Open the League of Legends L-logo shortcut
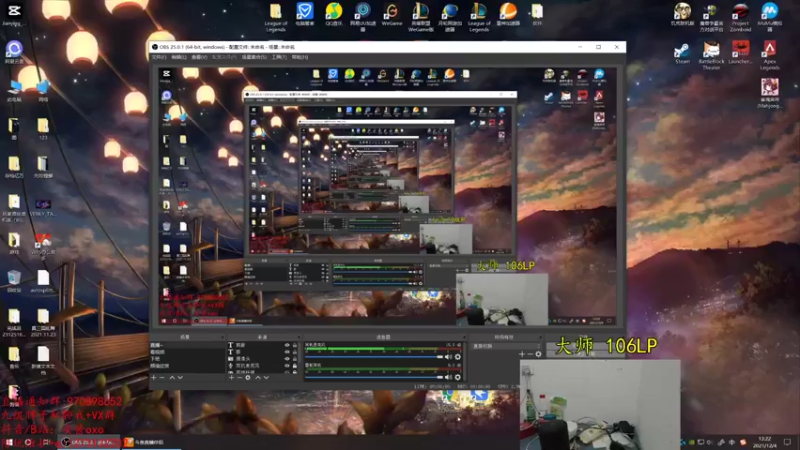The height and width of the screenshot is (450, 800). click(479, 17)
